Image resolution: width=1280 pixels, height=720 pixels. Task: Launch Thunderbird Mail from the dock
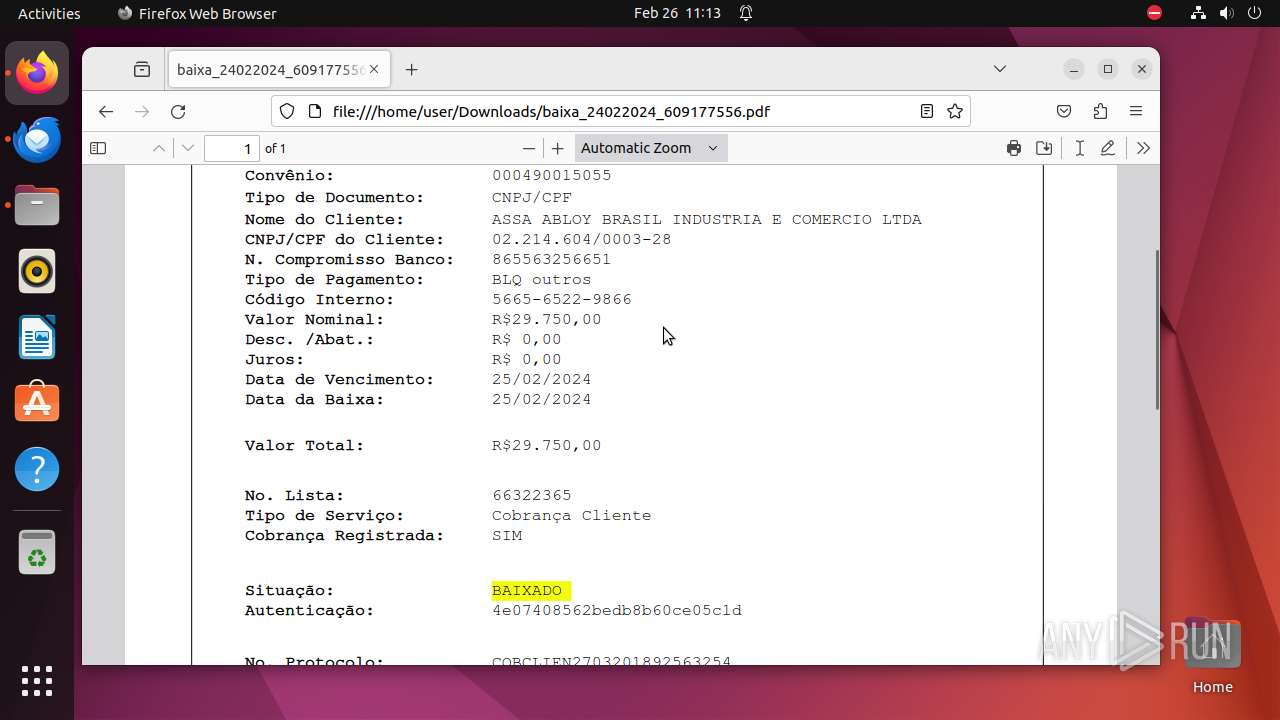click(x=37, y=139)
